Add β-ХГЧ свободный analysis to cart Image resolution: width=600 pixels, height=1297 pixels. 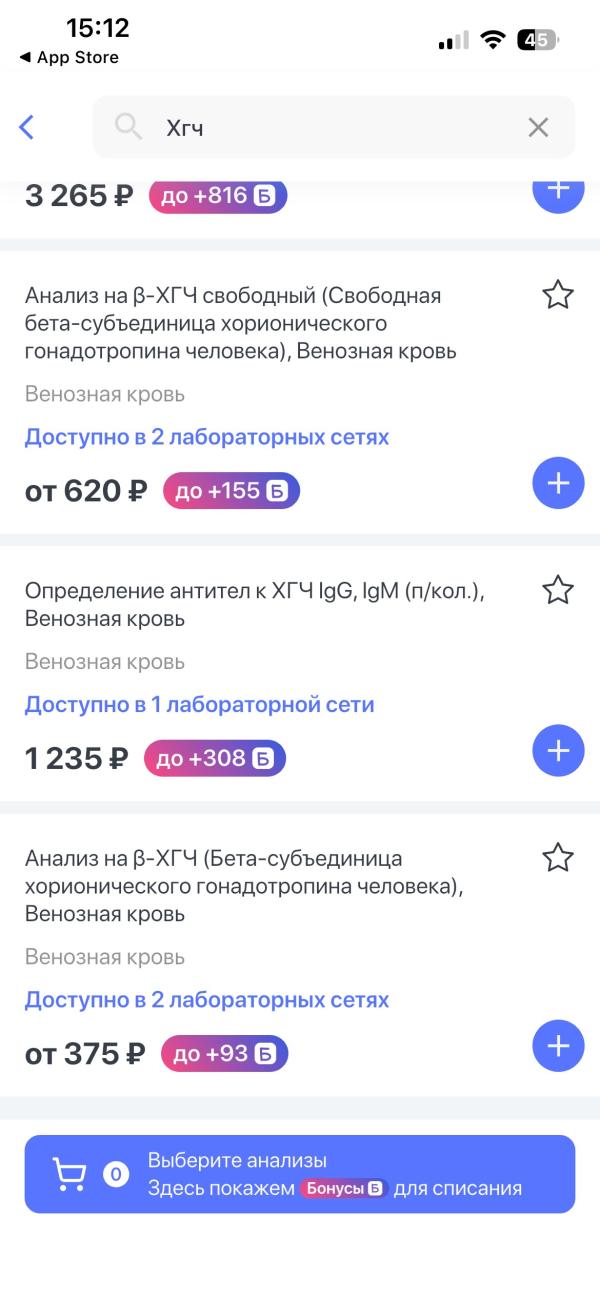557,484
